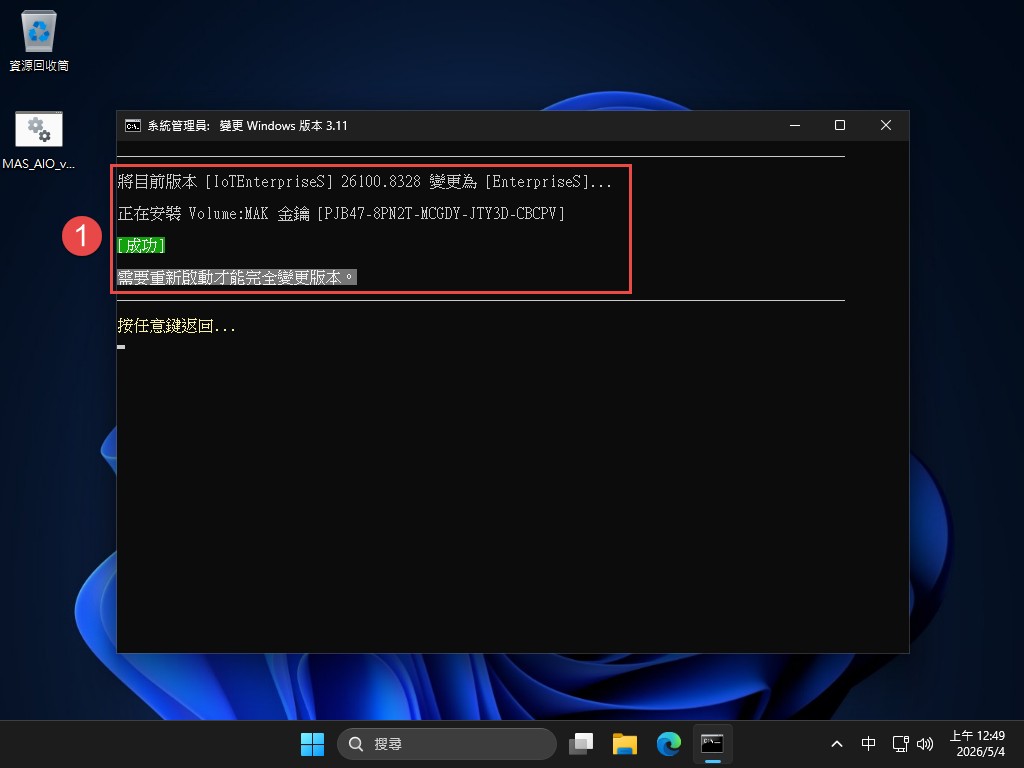Click the taskbar search box
This screenshot has height=768, width=1024.
click(447, 744)
